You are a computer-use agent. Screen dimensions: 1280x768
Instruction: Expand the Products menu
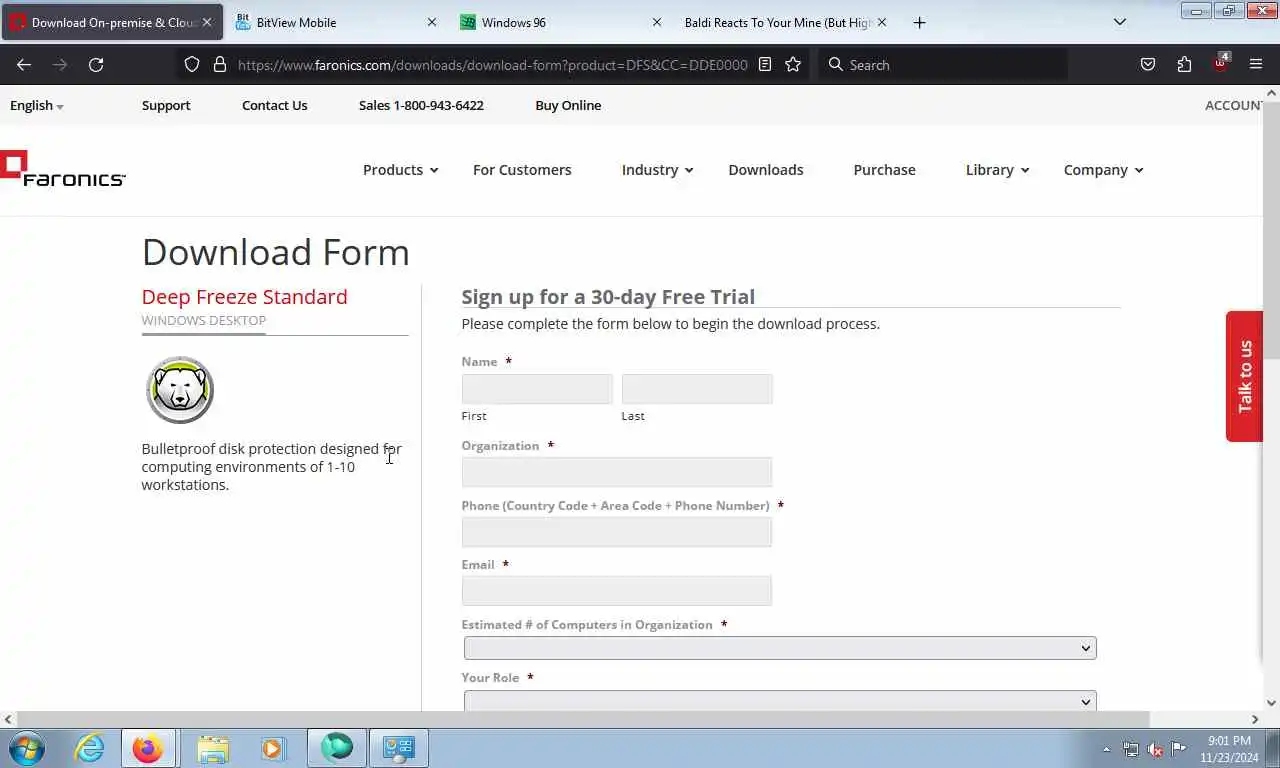tap(400, 170)
